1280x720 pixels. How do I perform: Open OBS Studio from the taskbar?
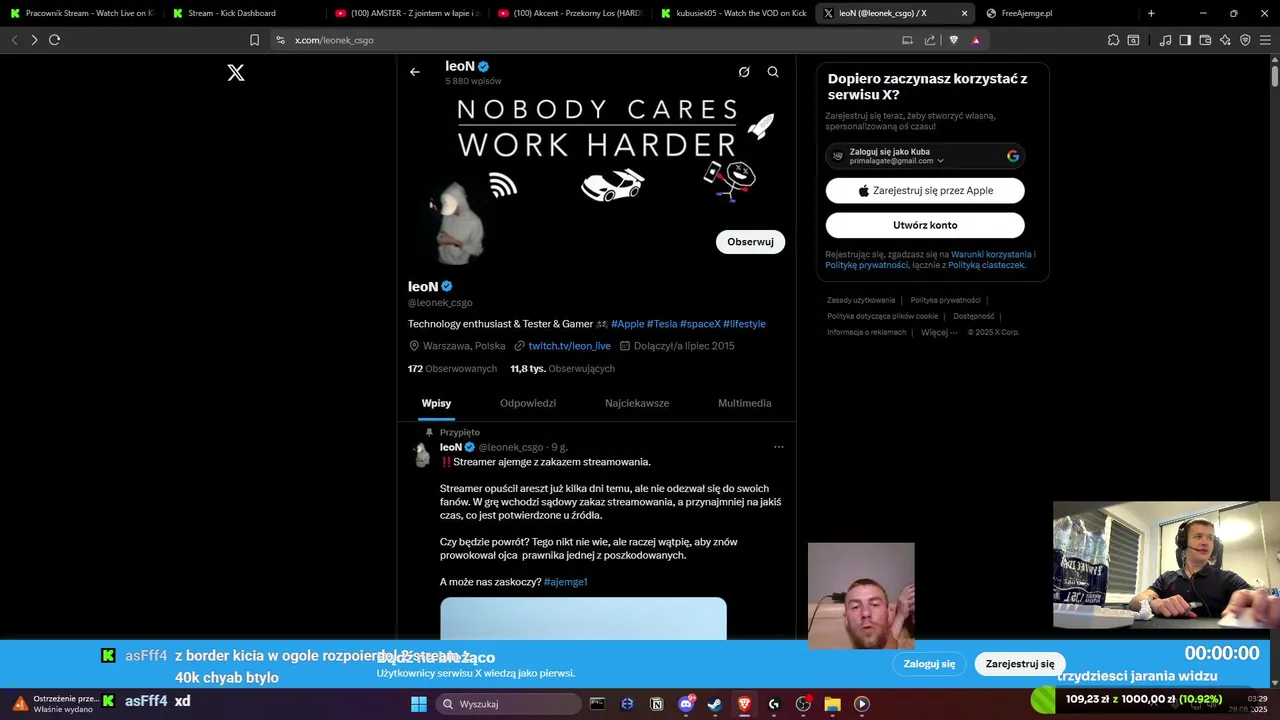point(803,704)
